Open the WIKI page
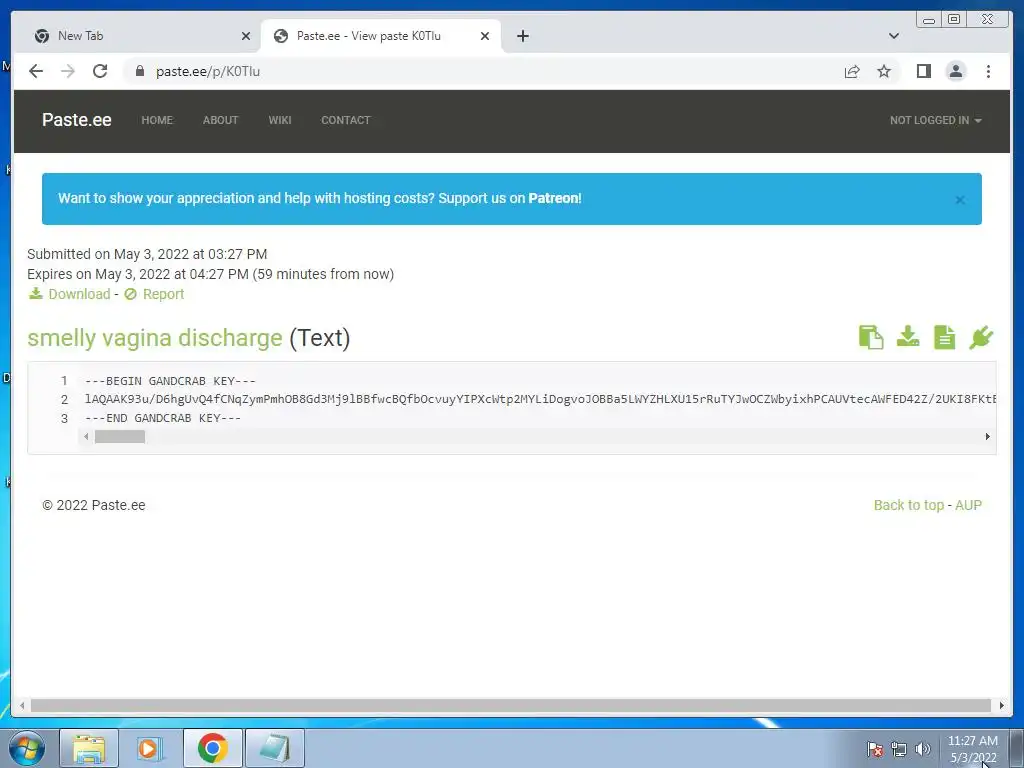This screenshot has height=768, width=1024. [280, 120]
